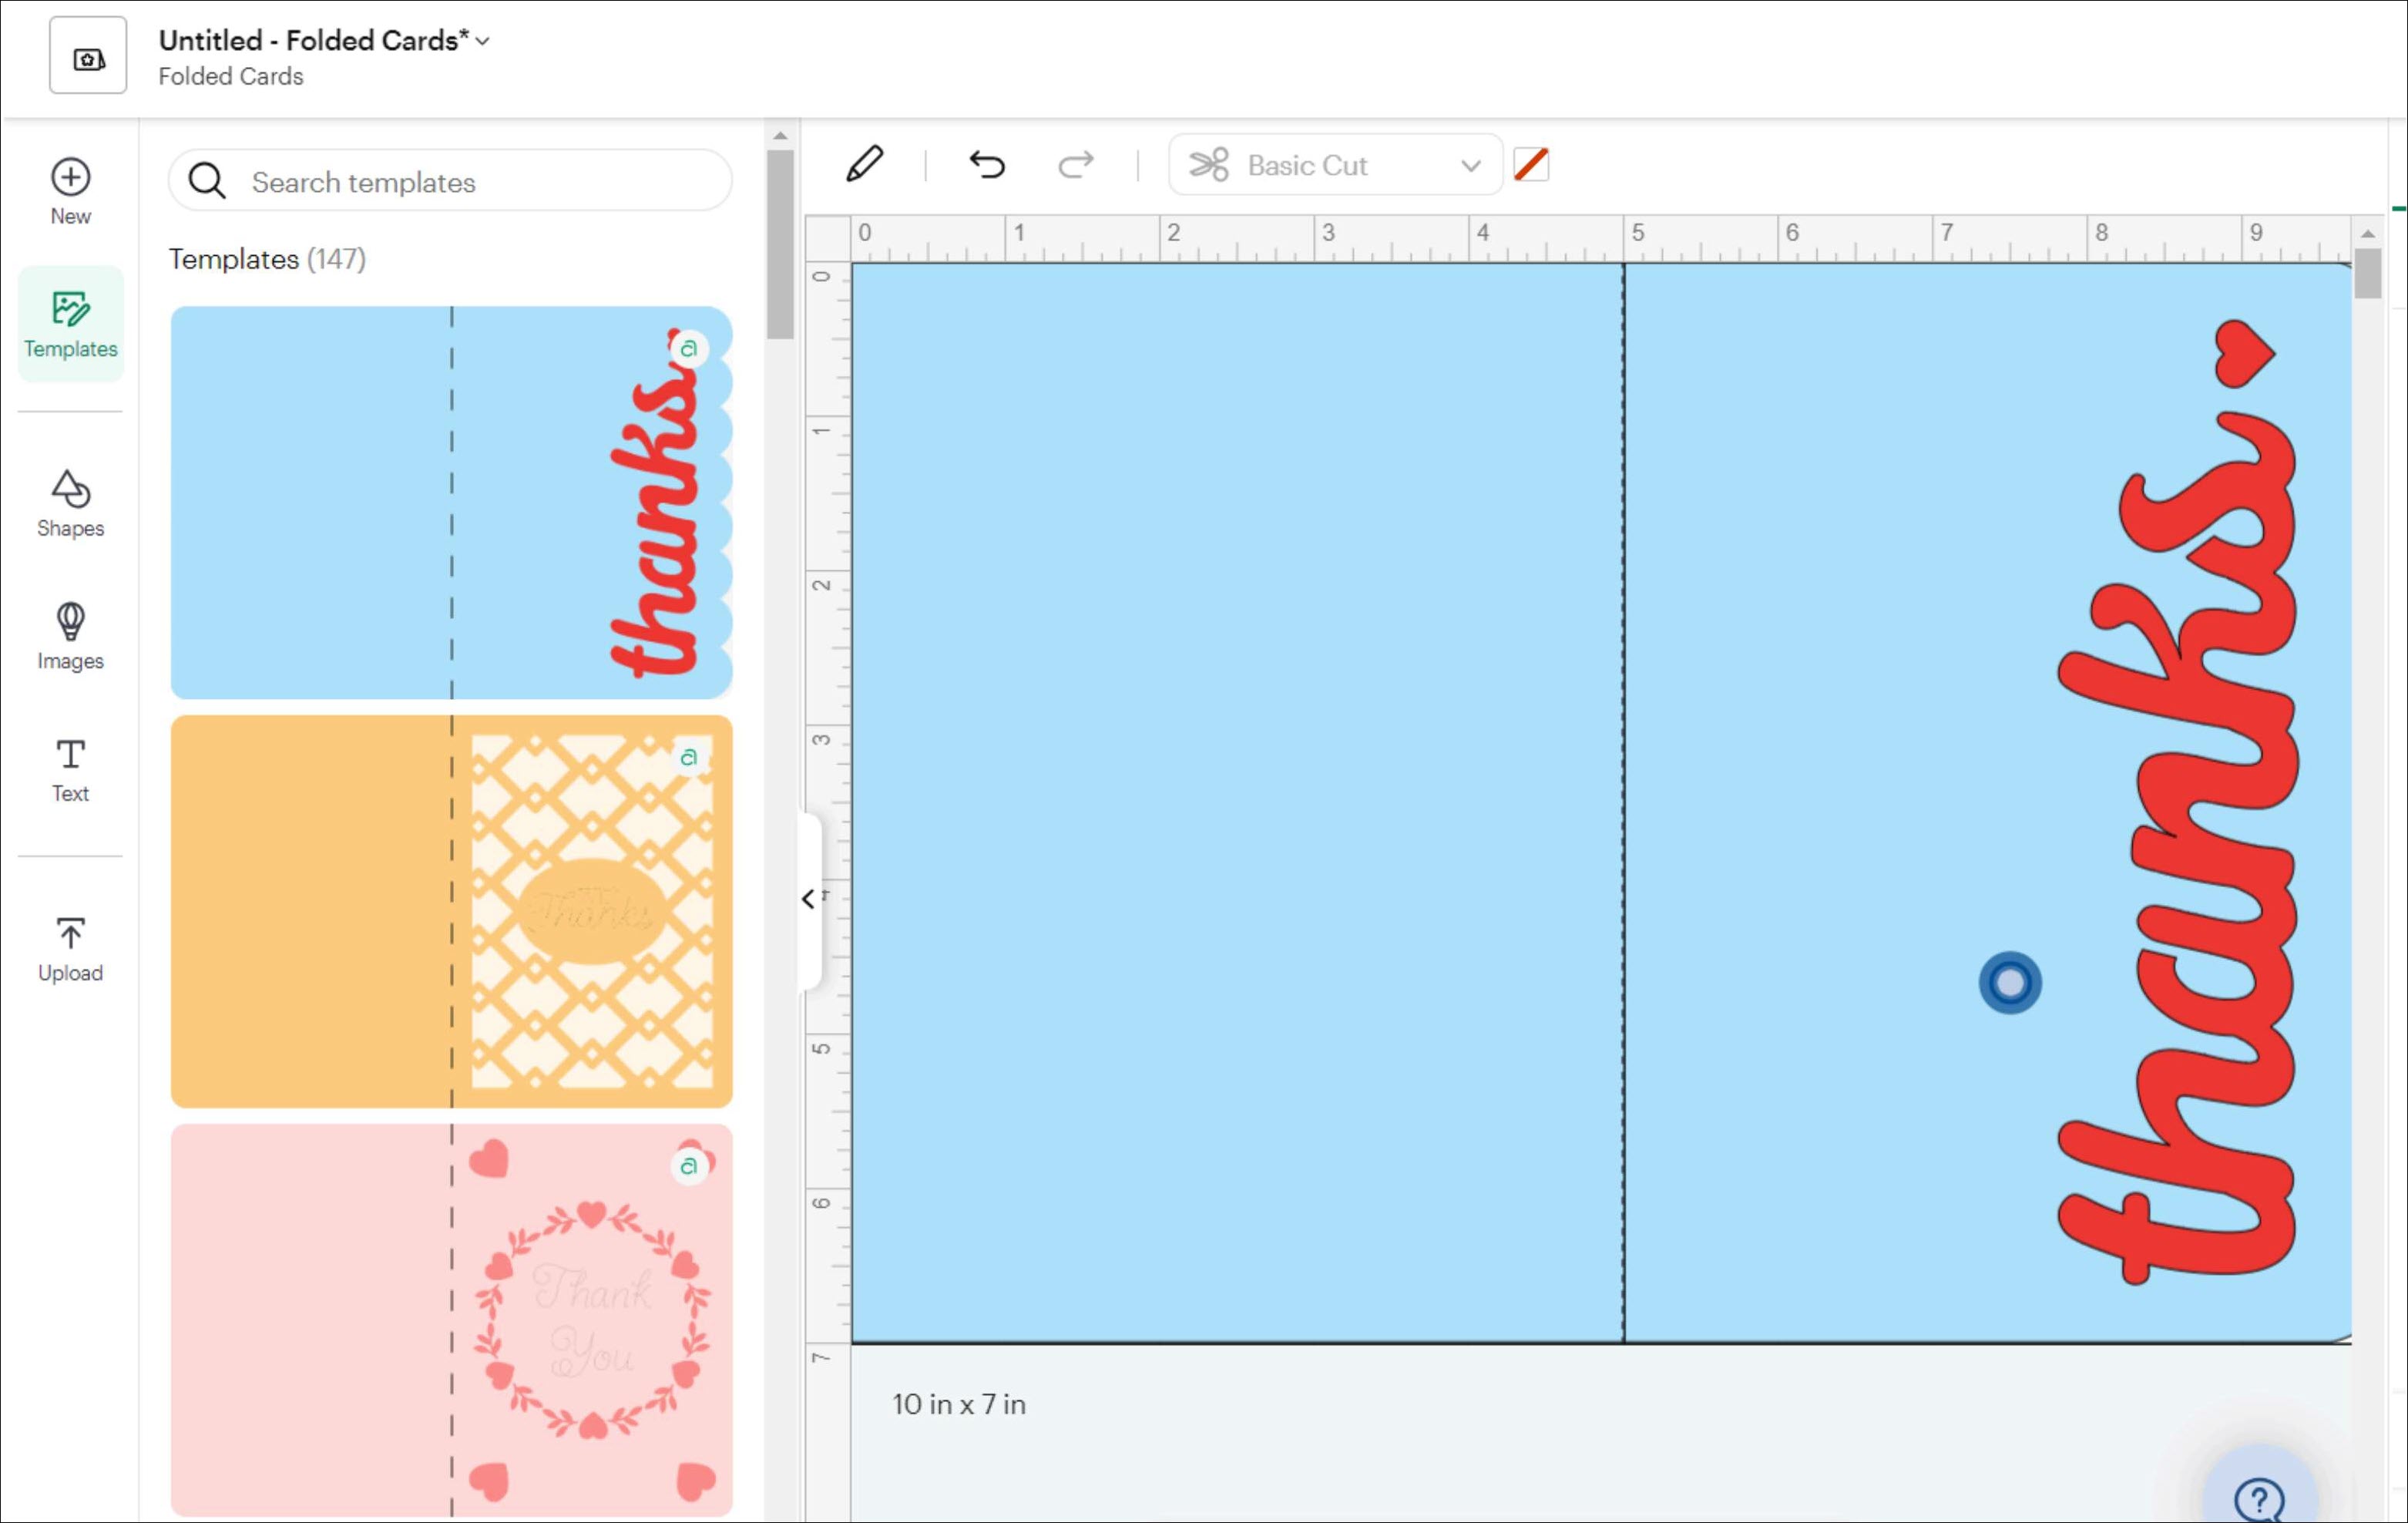Click the pencil edit icon in toolbar

pyautogui.click(x=864, y=164)
